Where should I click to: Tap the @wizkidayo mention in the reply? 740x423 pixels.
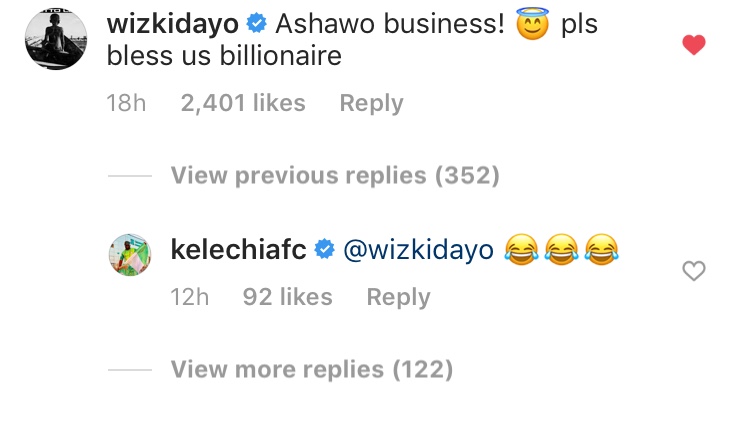(x=410, y=250)
